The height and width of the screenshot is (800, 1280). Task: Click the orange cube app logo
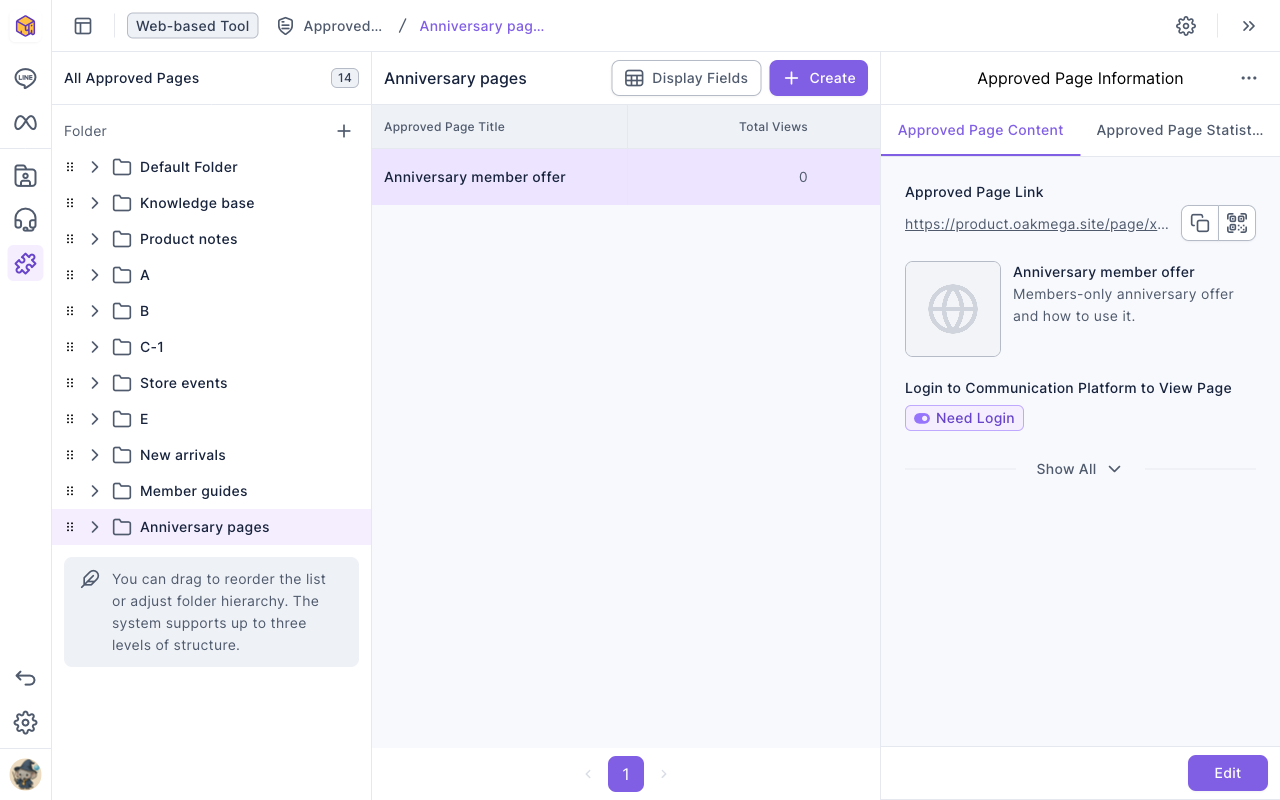click(25, 26)
